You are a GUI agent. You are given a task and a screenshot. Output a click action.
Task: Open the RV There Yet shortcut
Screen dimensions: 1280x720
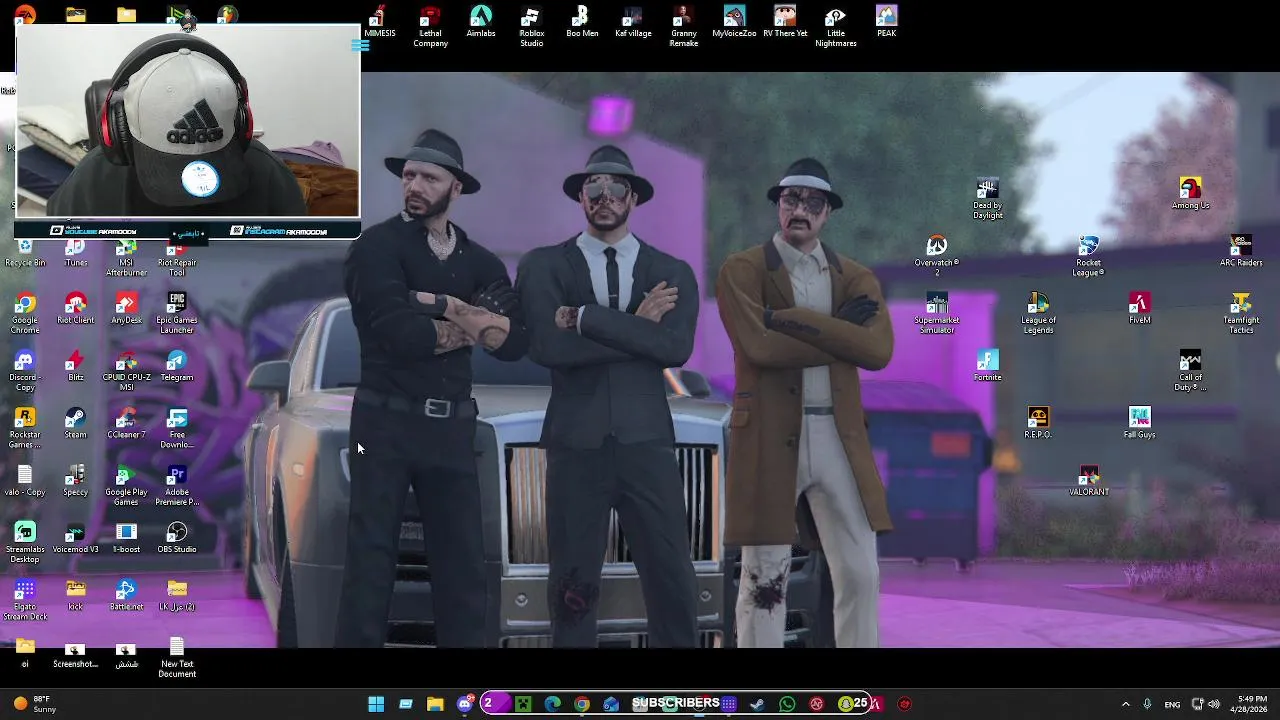(x=785, y=22)
